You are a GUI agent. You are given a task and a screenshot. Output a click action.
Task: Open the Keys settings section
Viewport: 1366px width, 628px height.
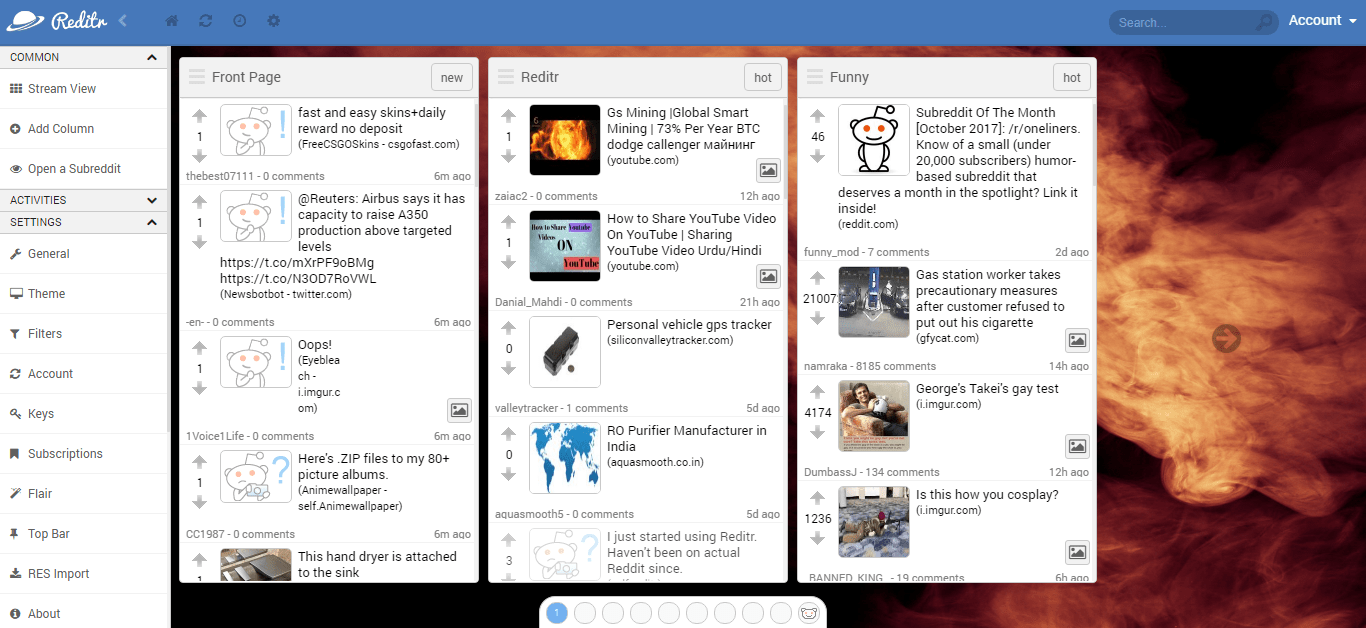click(x=41, y=413)
